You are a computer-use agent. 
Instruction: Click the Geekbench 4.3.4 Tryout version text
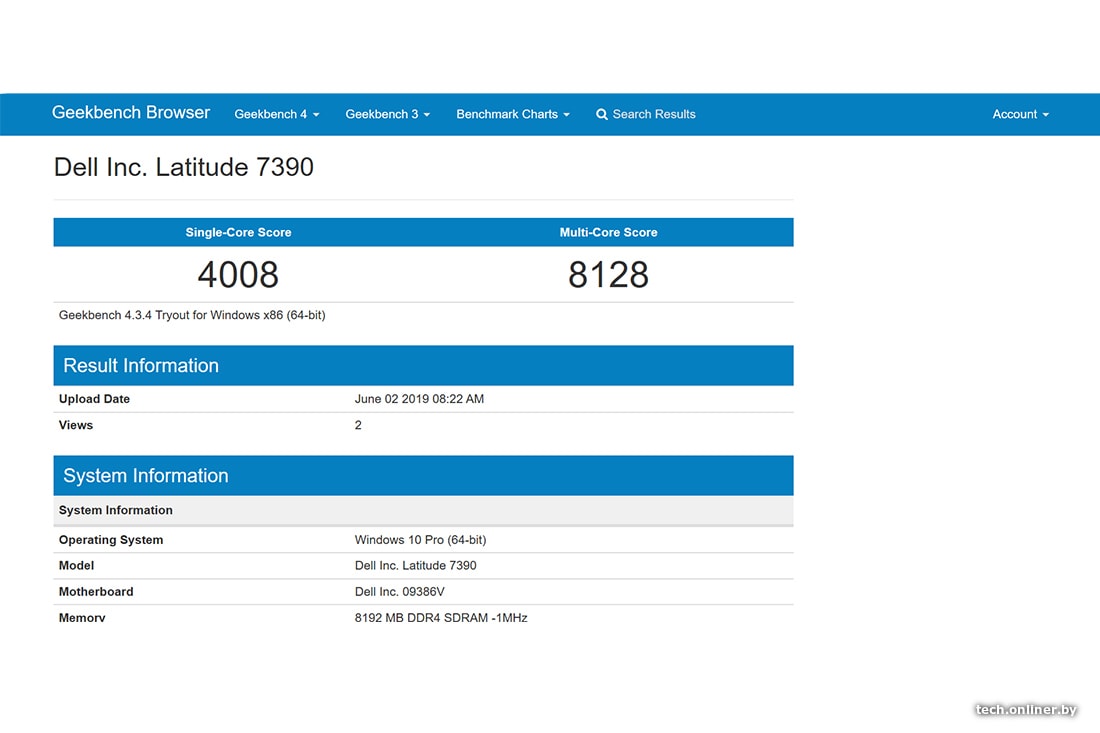tap(192, 315)
